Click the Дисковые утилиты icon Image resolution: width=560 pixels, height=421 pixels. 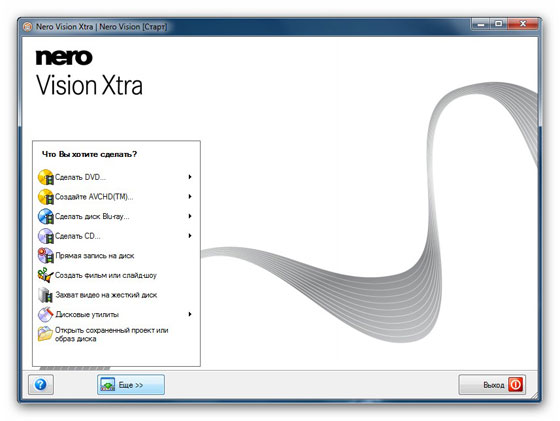[46, 315]
